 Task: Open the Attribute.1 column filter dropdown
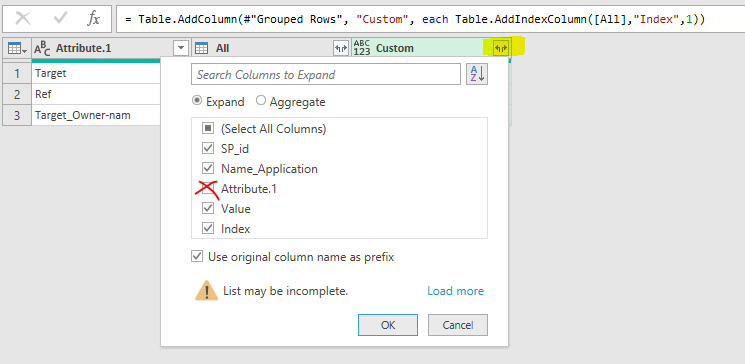[181, 48]
